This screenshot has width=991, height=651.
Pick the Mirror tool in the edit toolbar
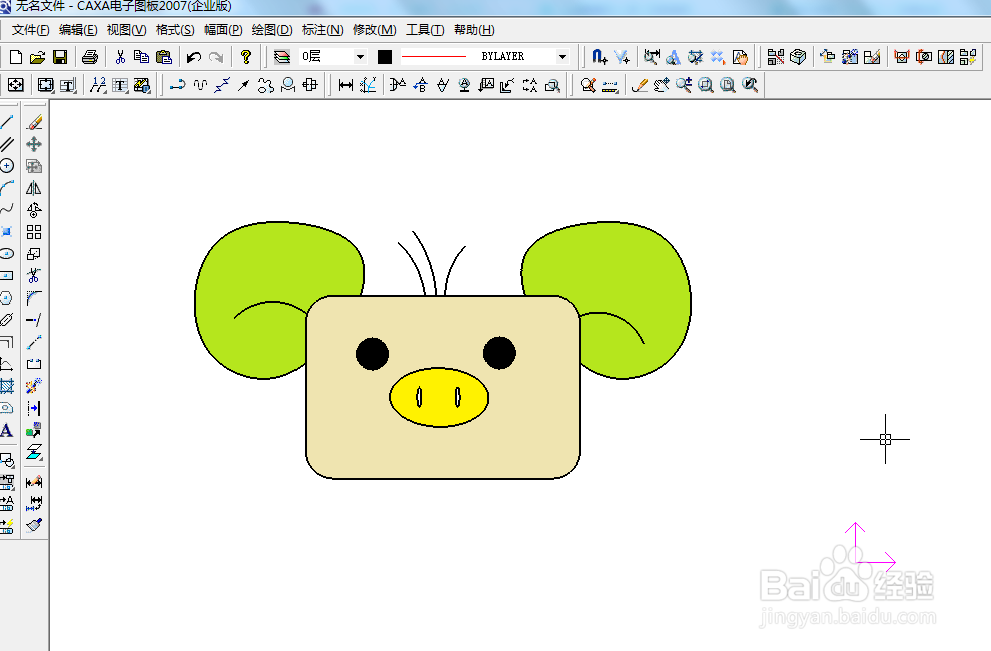coord(34,188)
